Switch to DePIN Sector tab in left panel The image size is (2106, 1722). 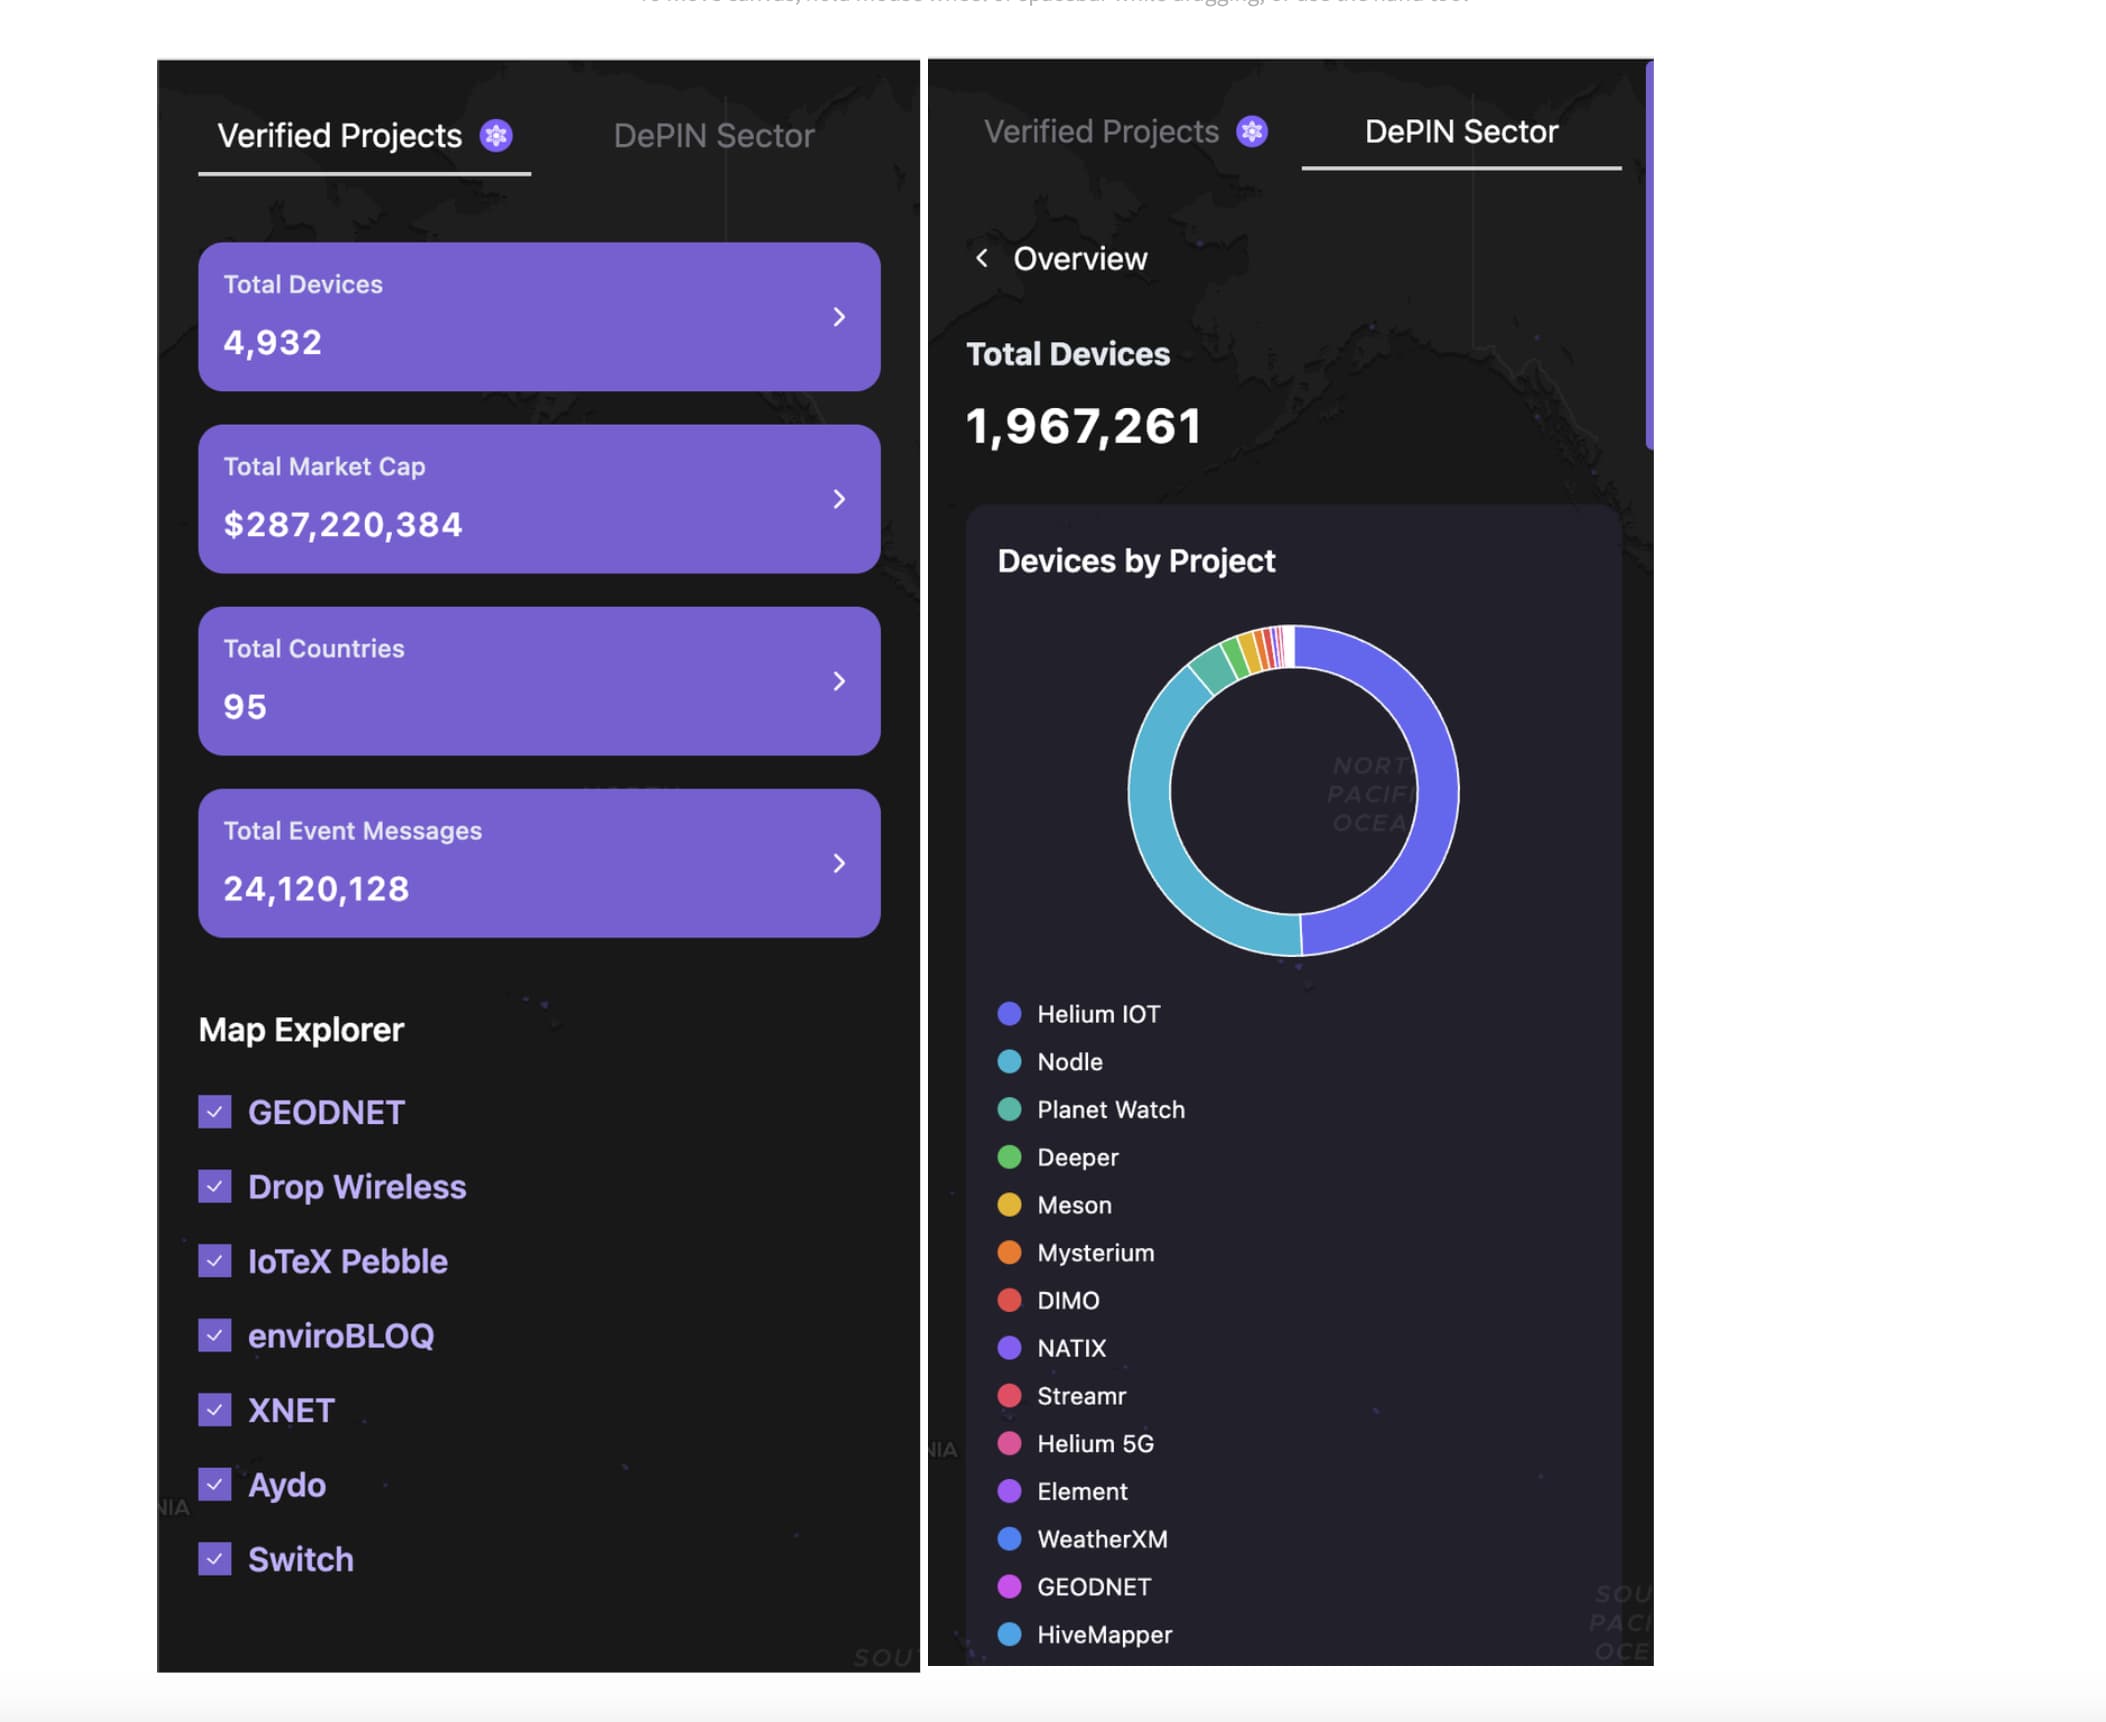click(714, 136)
